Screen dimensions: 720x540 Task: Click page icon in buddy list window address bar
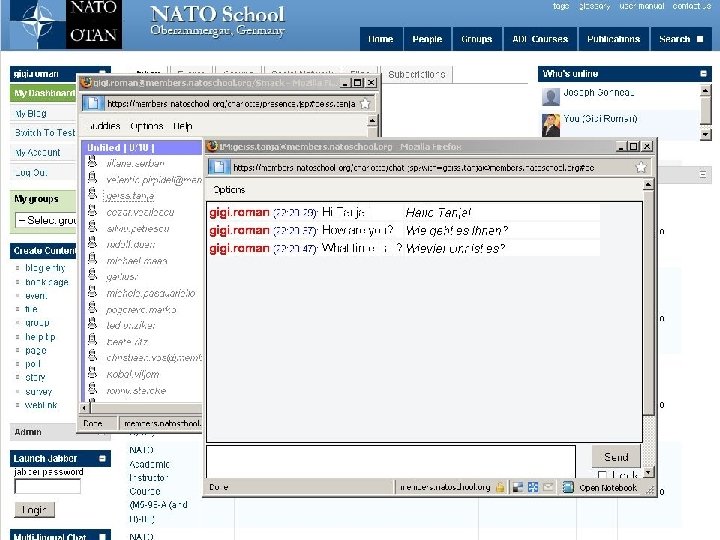click(x=93, y=104)
